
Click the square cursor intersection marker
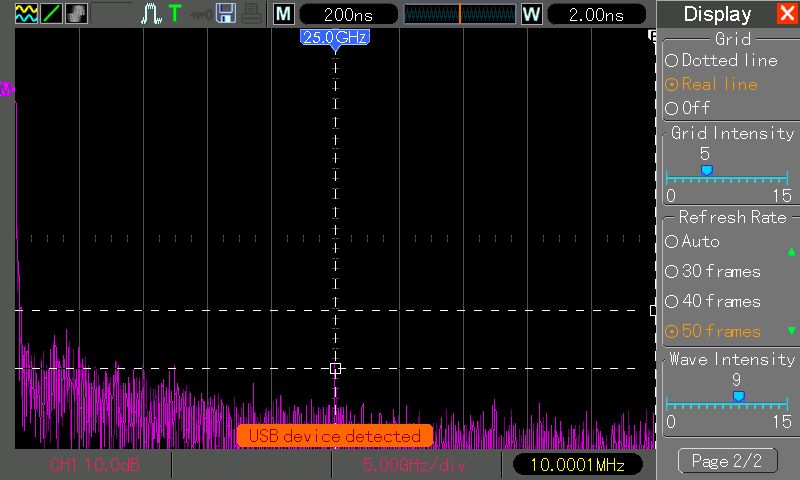click(x=335, y=368)
